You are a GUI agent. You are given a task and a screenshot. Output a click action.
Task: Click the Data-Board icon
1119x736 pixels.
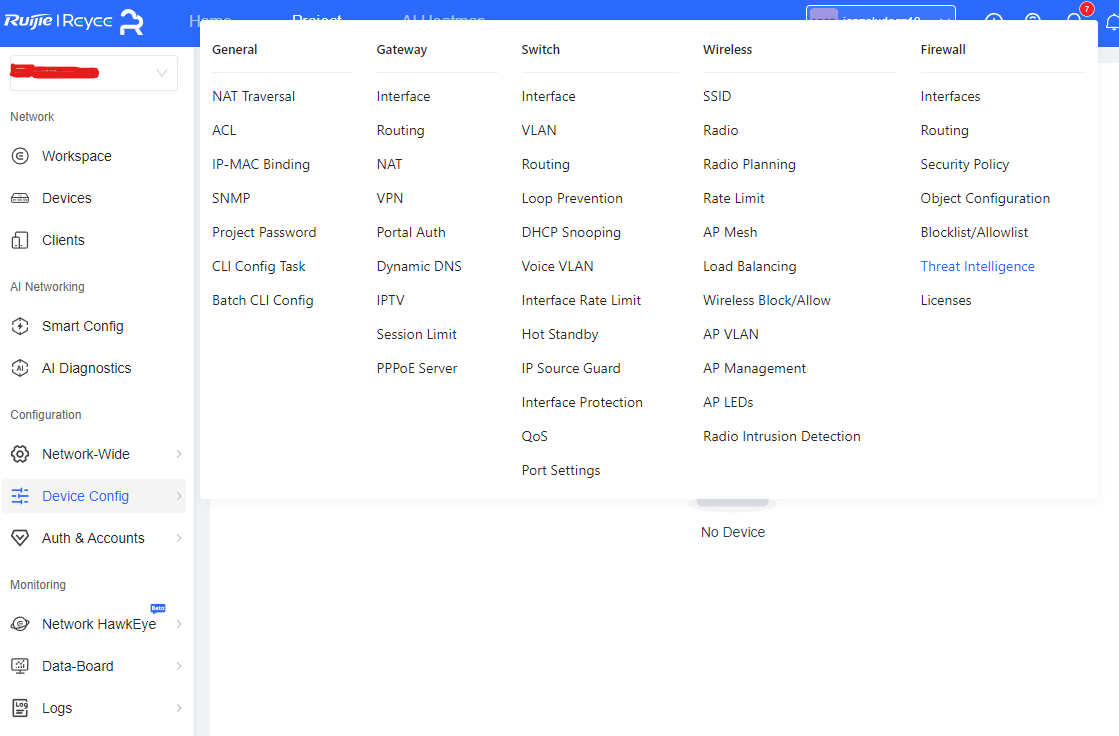click(x=20, y=665)
